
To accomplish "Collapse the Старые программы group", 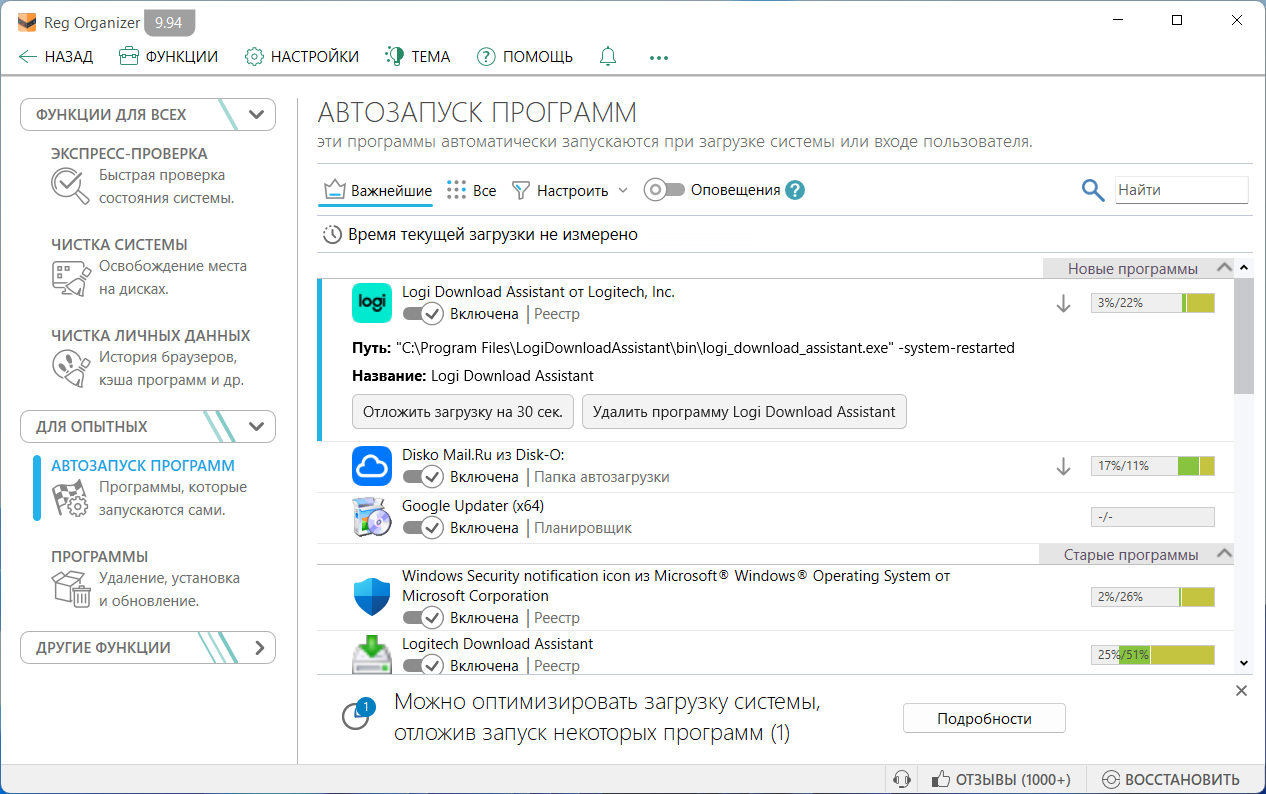I will 1138,554.
